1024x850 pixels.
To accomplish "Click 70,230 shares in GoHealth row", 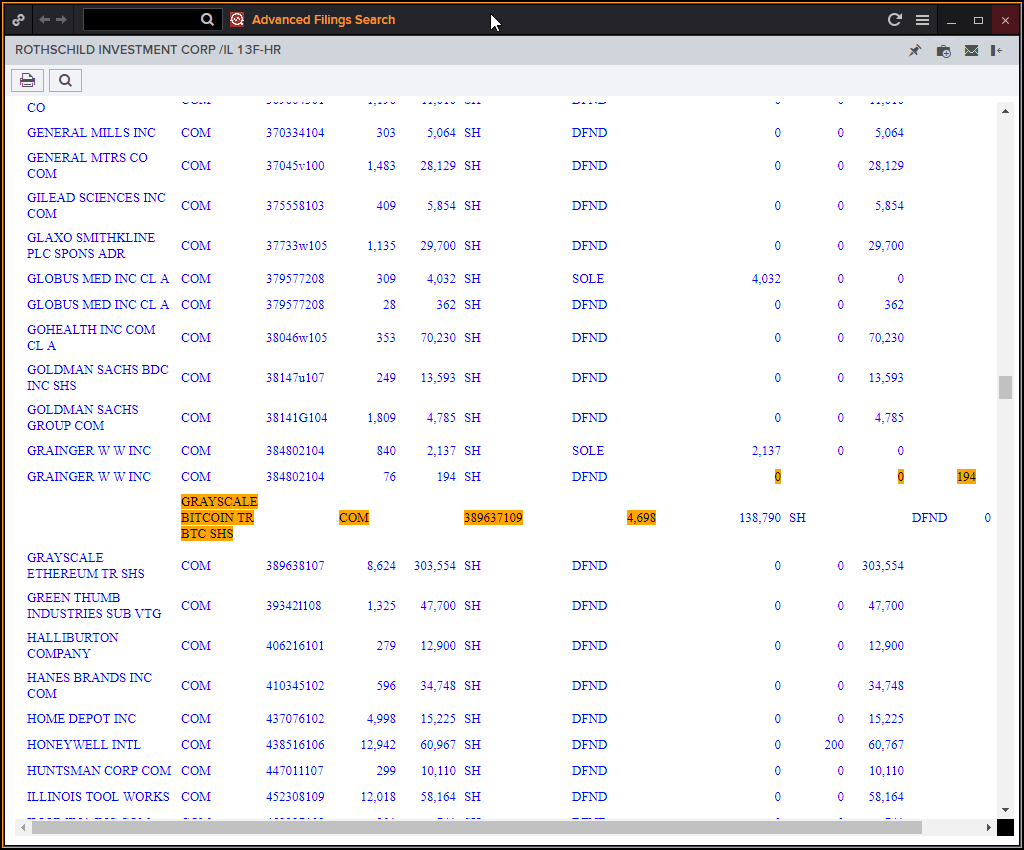I will (x=438, y=338).
